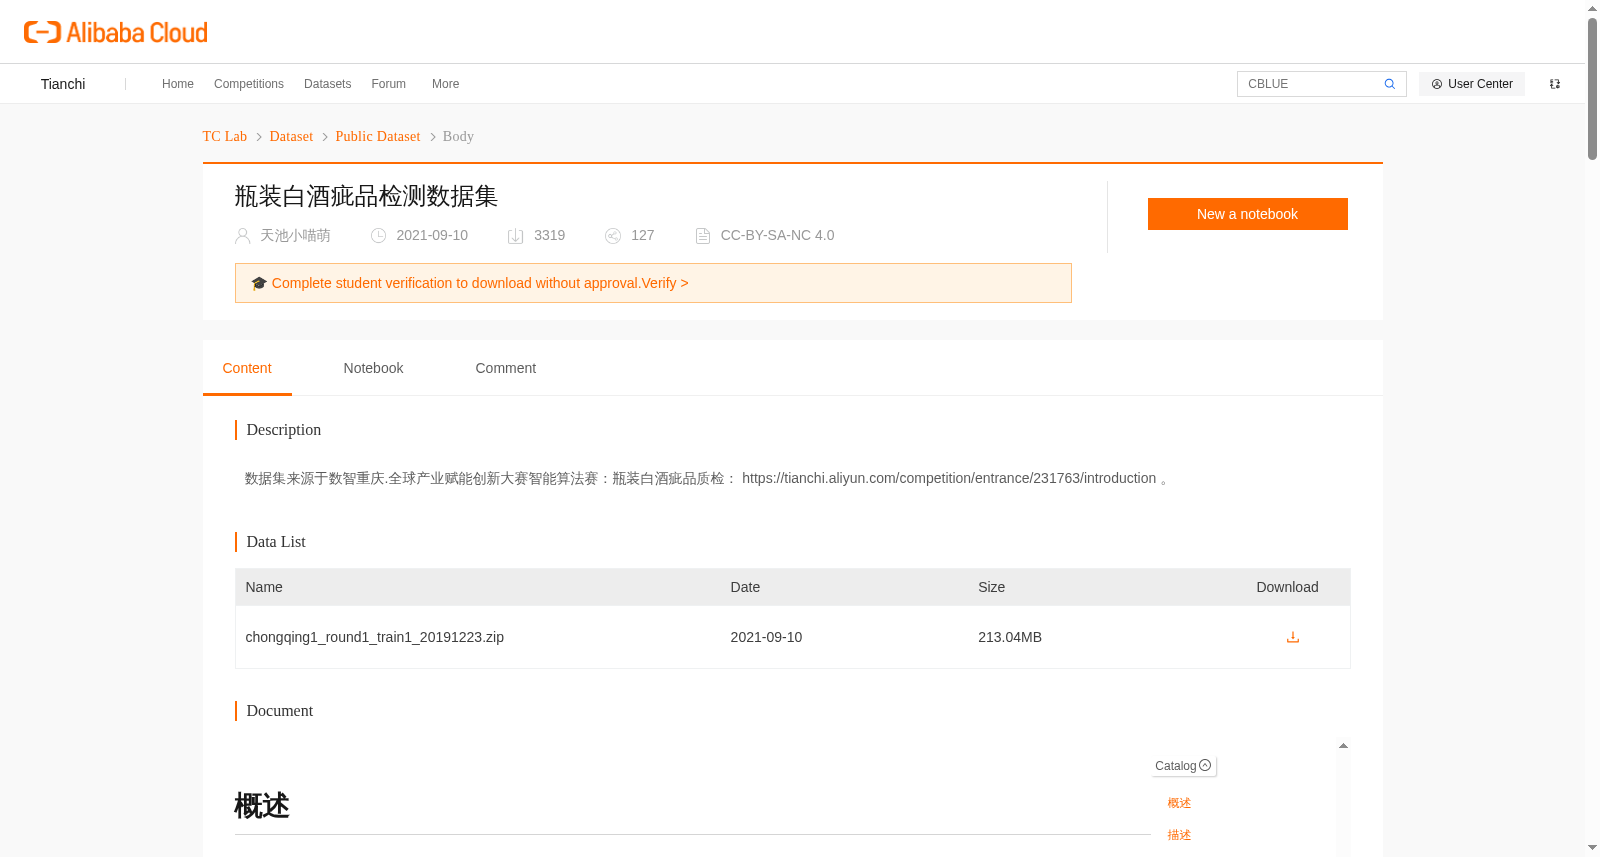This screenshot has width=1600, height=857.
Task: Click the clock icon beside 2021-09-10
Action: coord(378,236)
